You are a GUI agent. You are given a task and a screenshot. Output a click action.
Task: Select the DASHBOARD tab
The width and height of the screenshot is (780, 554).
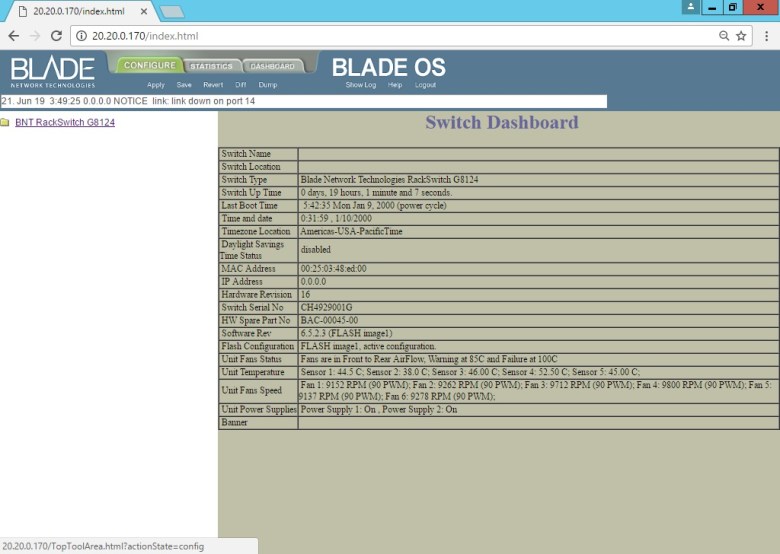(272, 67)
